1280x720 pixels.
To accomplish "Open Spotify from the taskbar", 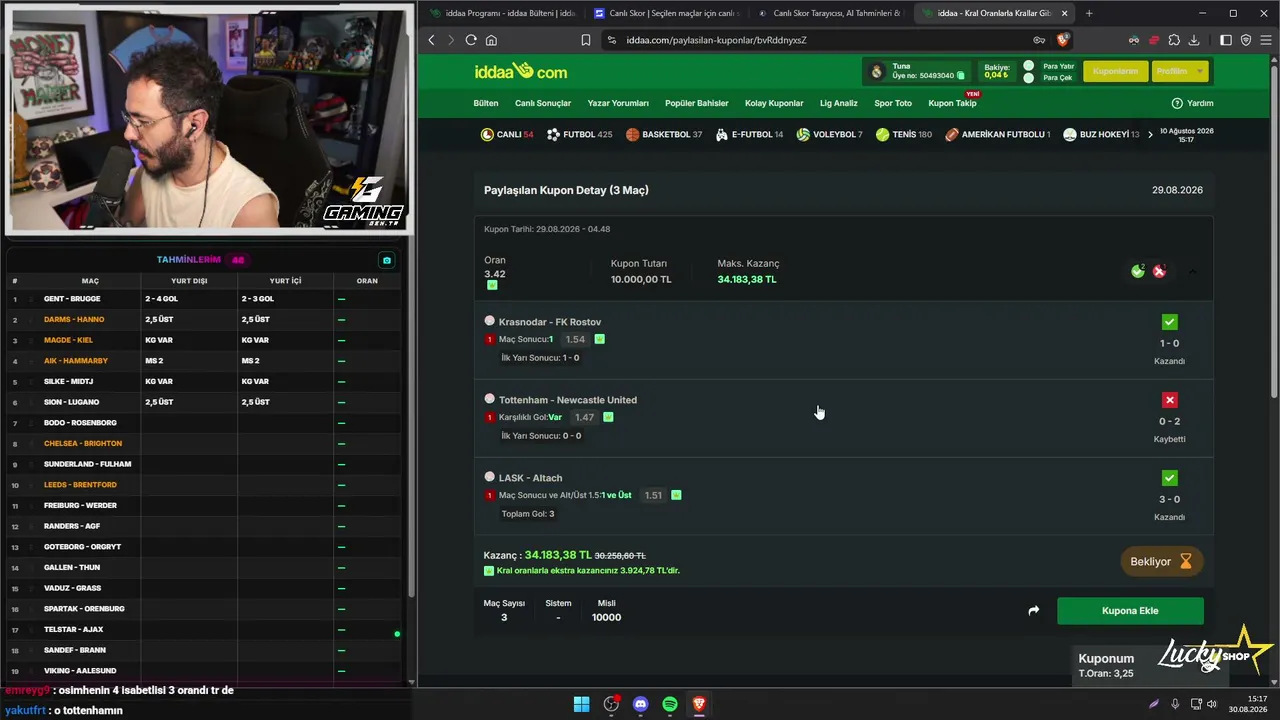I will point(670,704).
